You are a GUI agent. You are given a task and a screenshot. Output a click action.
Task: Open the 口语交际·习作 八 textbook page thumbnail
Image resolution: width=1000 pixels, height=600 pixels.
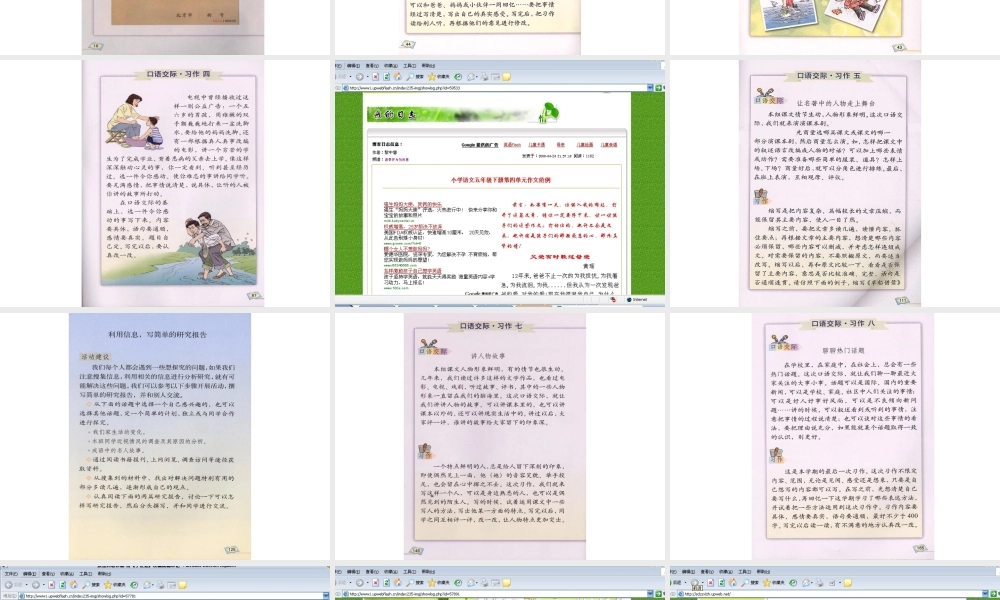click(x=842, y=436)
